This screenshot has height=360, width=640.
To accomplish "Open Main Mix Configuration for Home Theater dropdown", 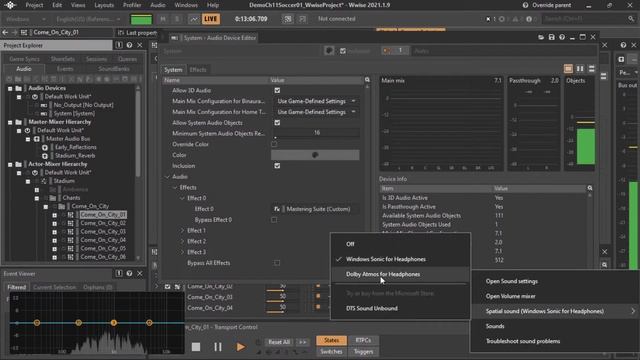I will 315,112.
